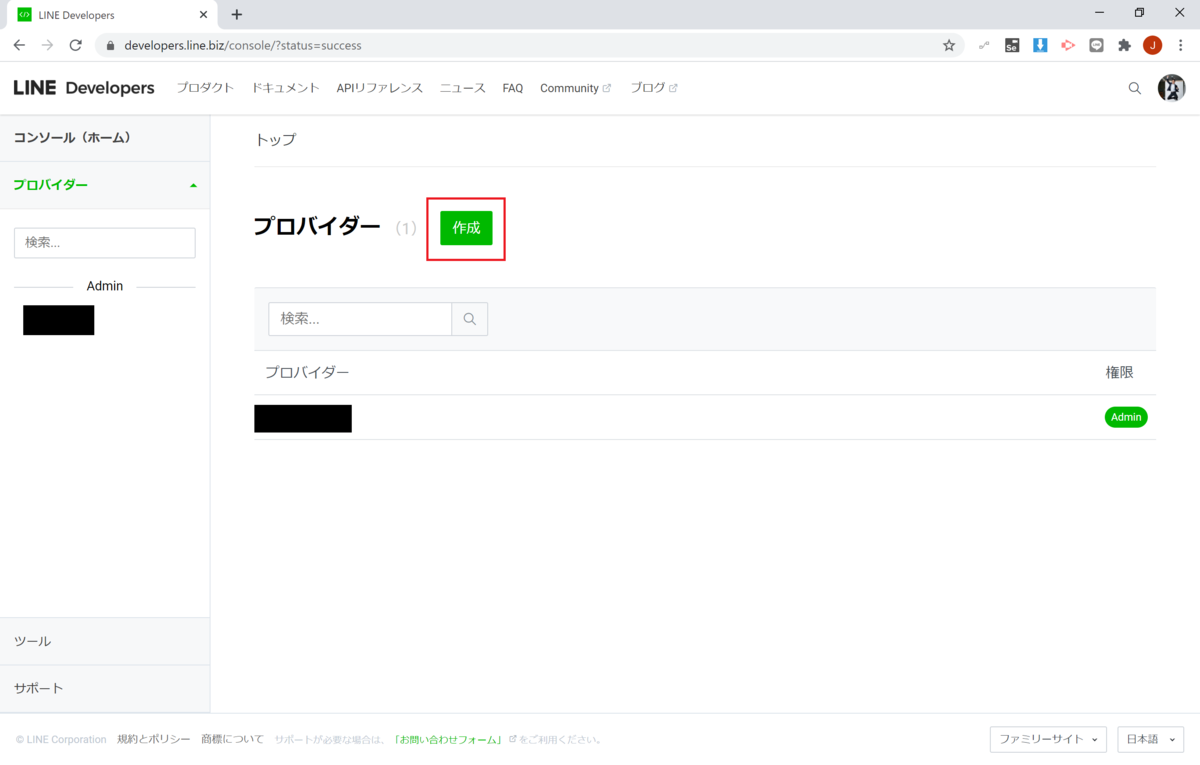Navigate to the FAQ menu item
This screenshot has width=1200, height=765.
click(512, 88)
